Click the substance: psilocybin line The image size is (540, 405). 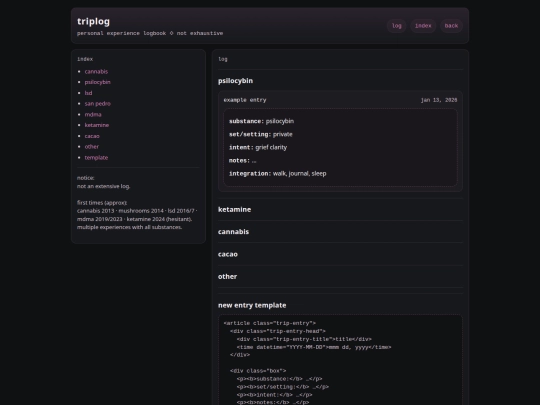coord(261,121)
